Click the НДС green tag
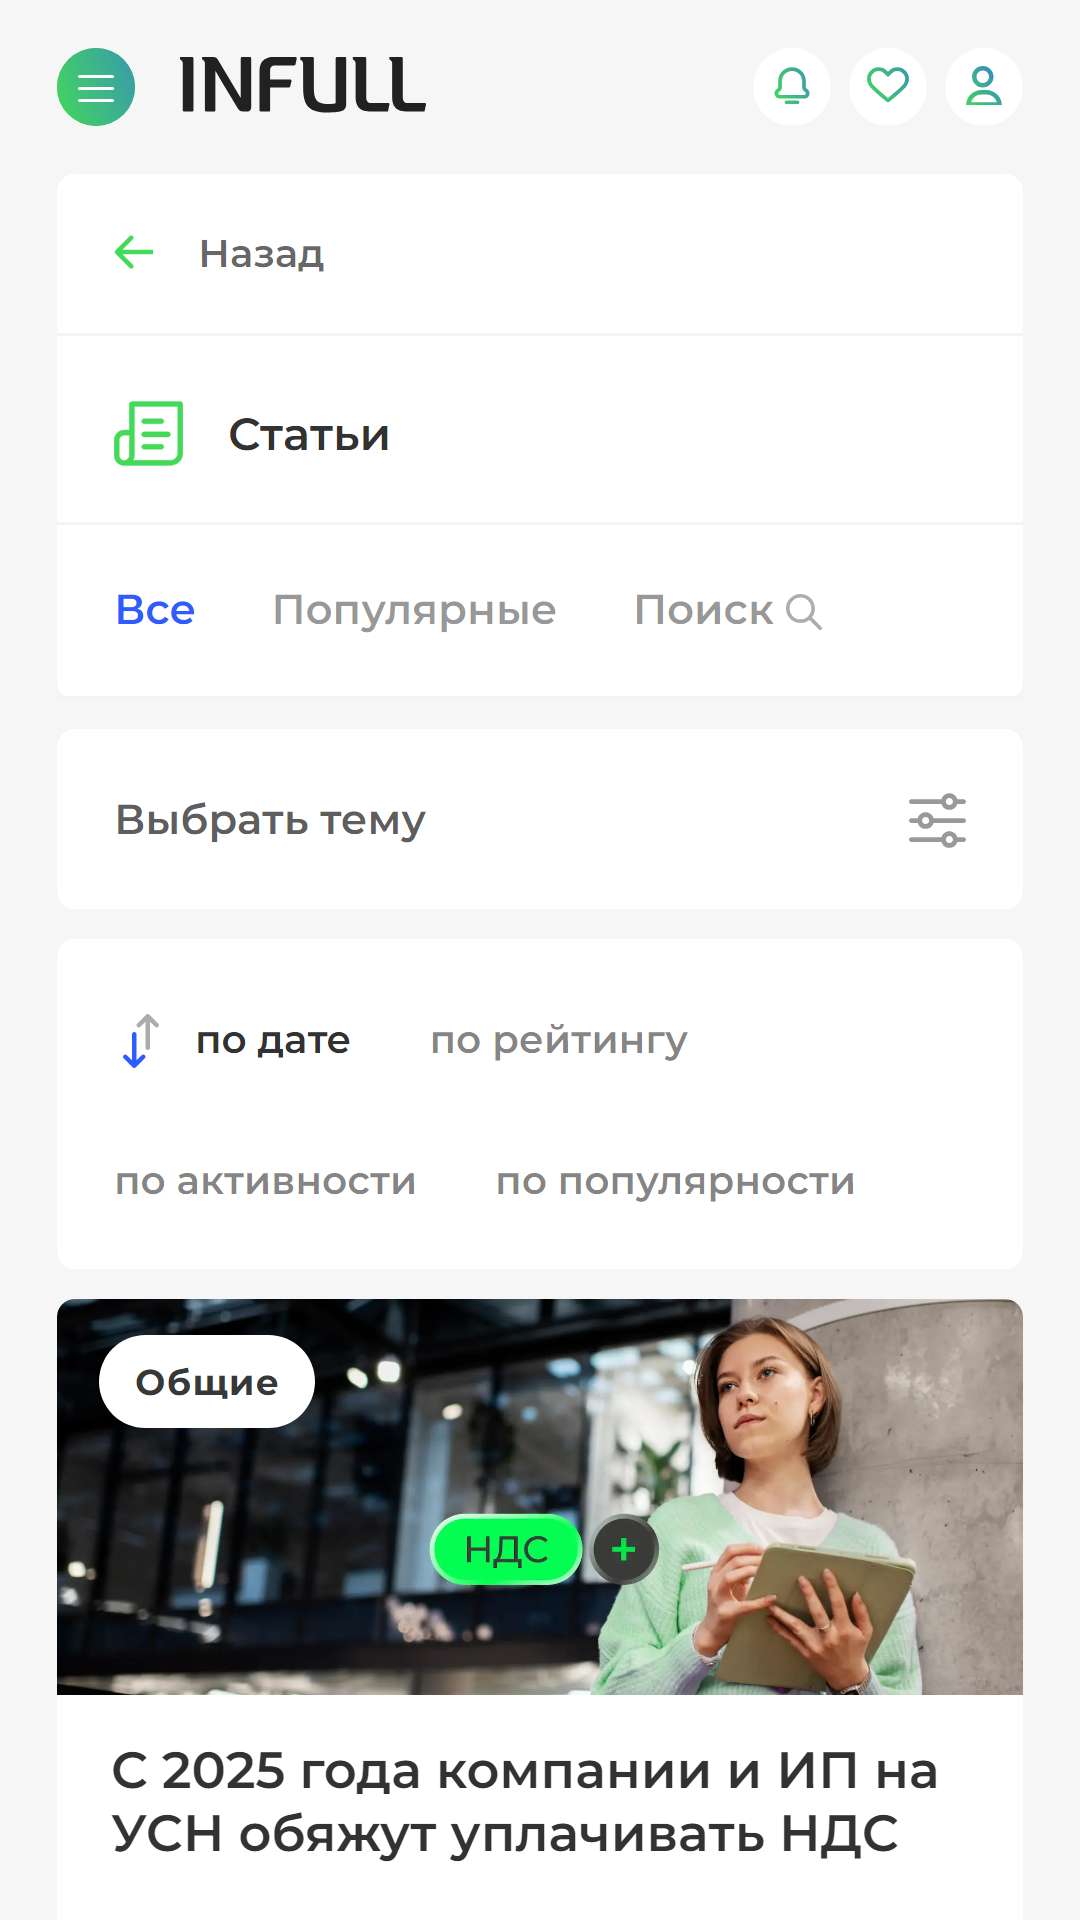The image size is (1080, 1920). (x=506, y=1549)
